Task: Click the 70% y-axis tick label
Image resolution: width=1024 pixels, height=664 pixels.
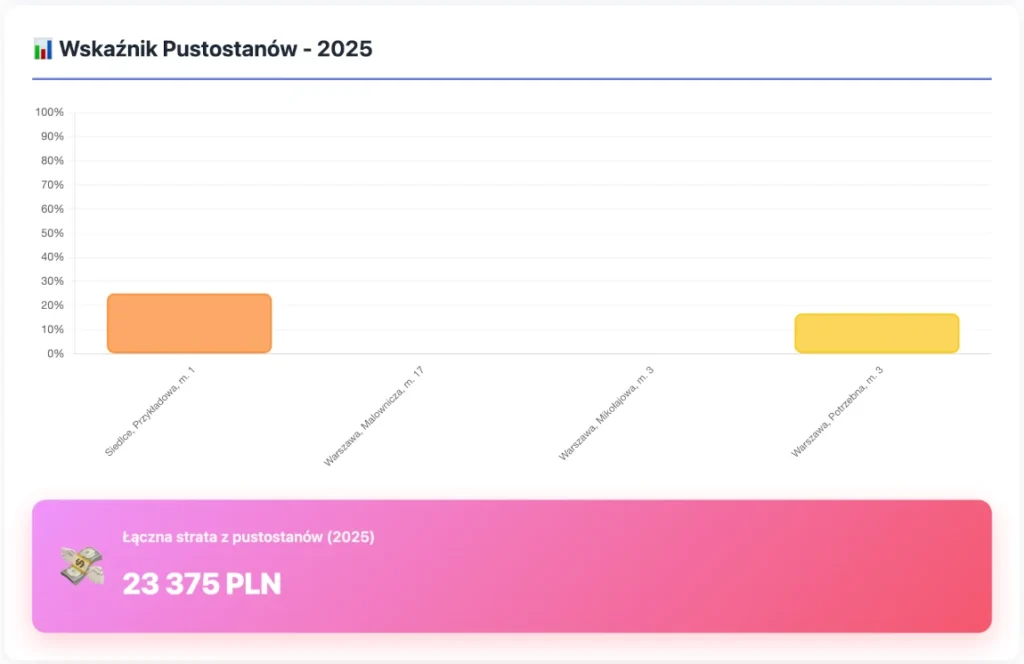Action: [x=52, y=185]
